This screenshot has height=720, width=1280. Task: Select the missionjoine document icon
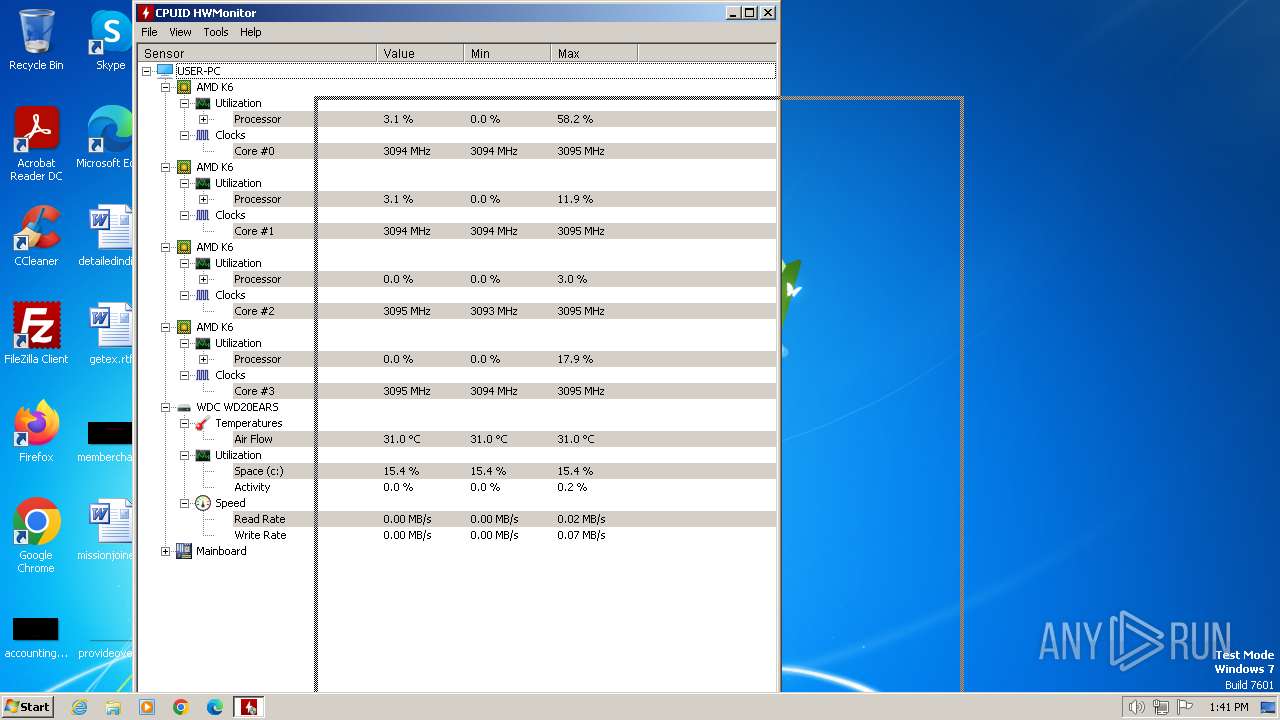(105, 531)
